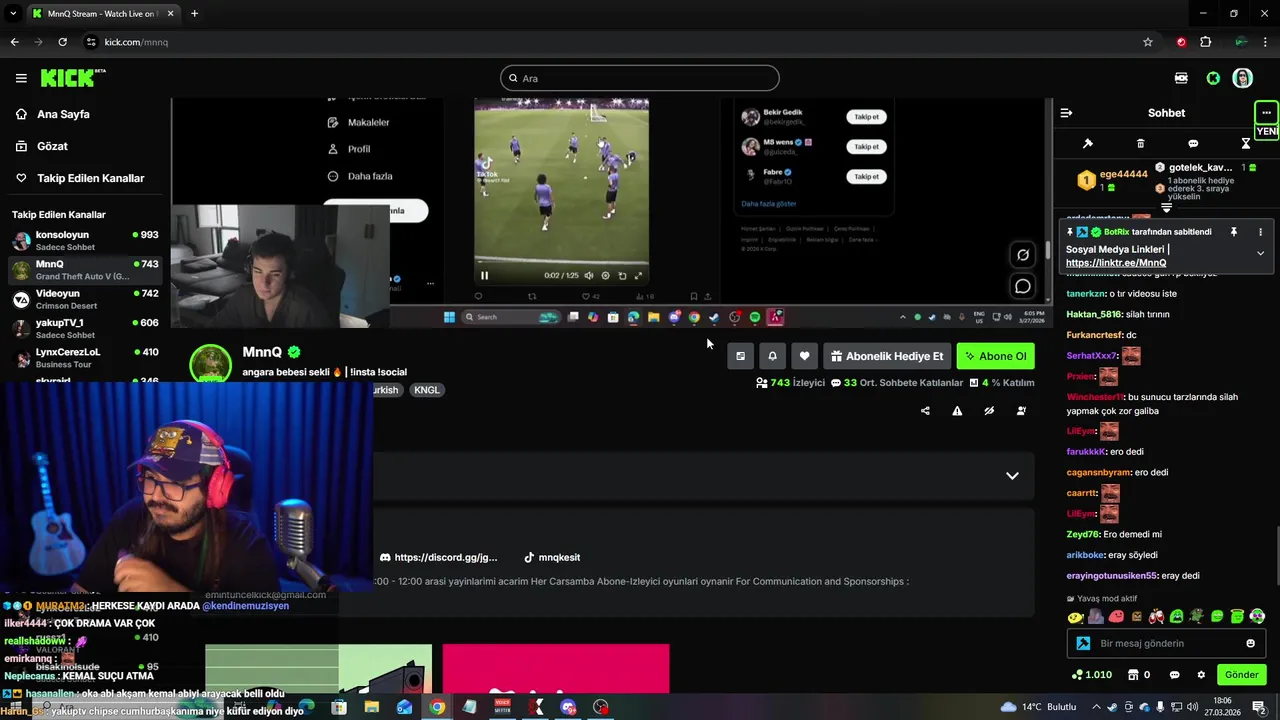Viewport: 1280px width, 720px height.
Task: Open the Videoyun channel in sidebar
Action: click(85, 300)
